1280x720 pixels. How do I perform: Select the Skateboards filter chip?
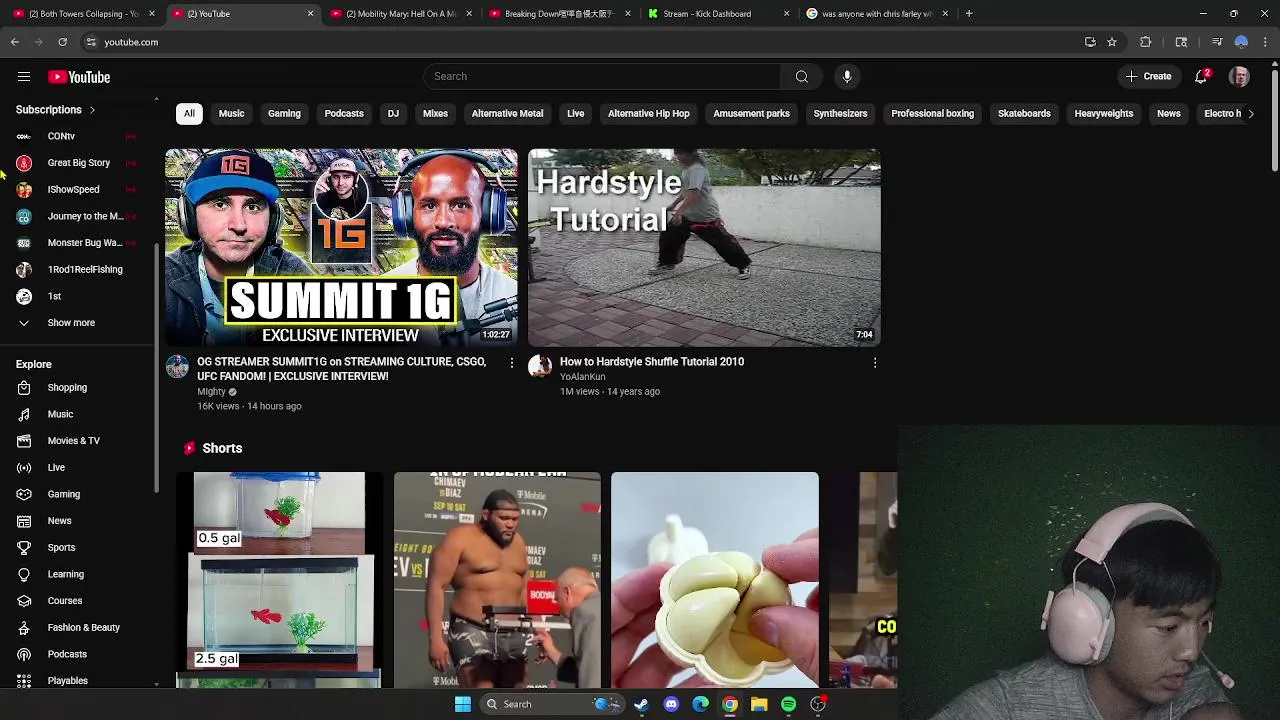1024,114
